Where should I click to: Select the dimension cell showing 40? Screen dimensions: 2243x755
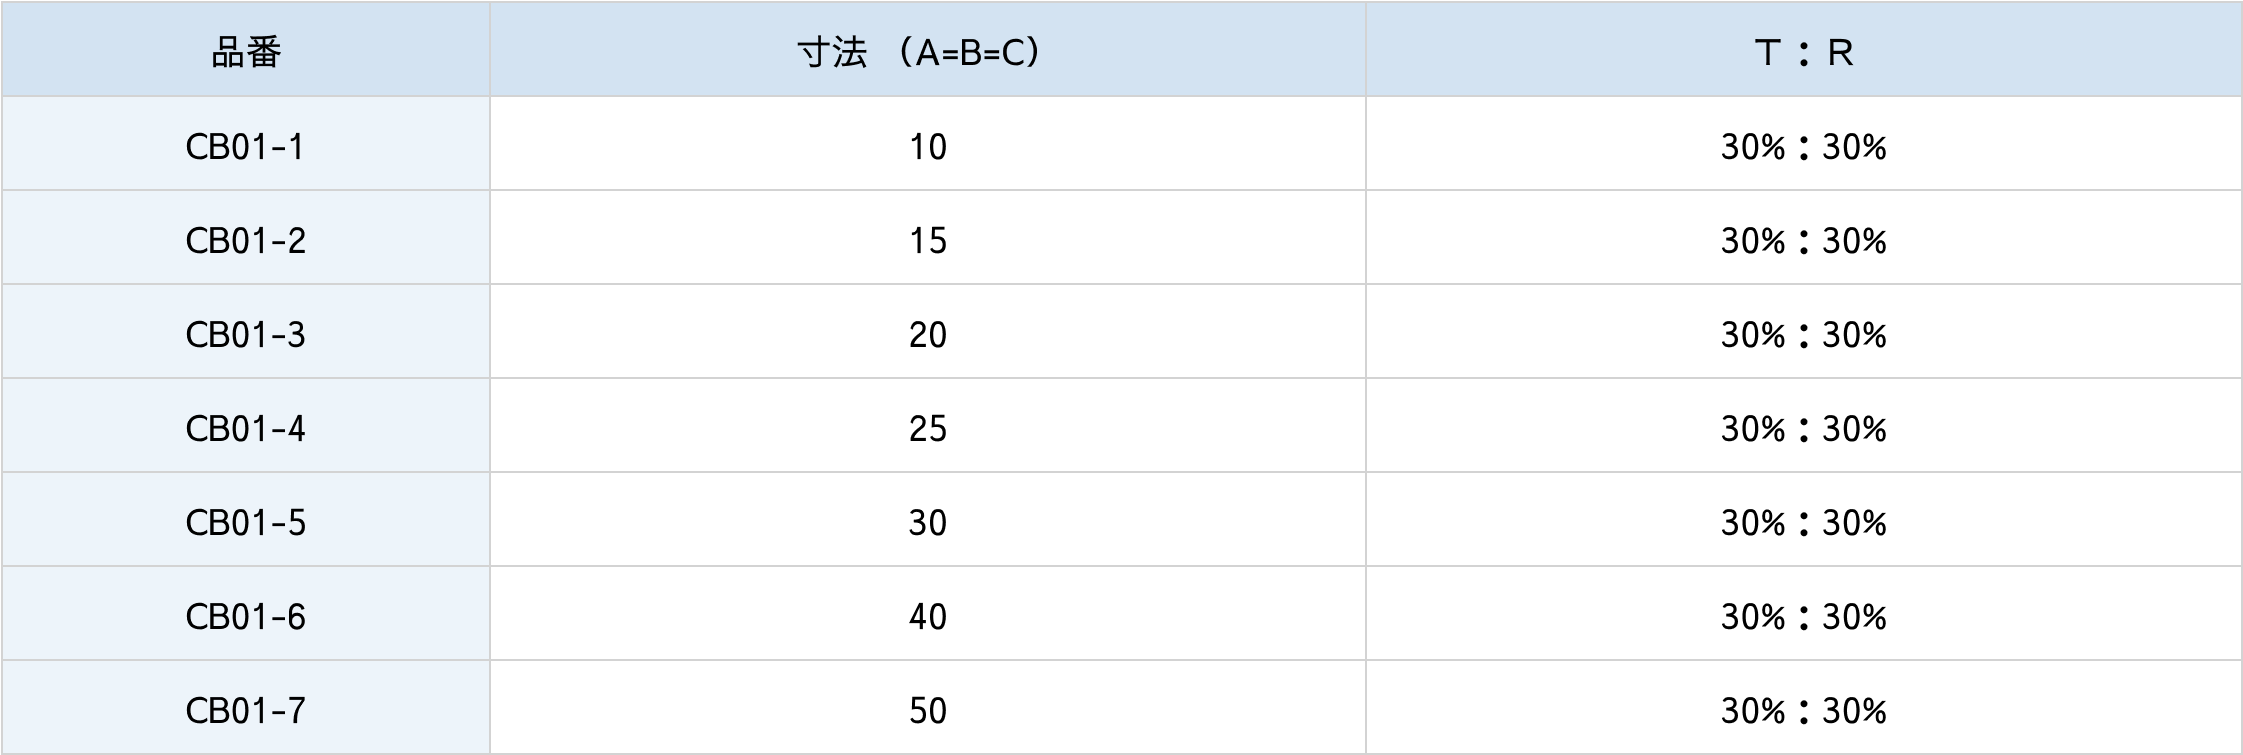(x=927, y=617)
